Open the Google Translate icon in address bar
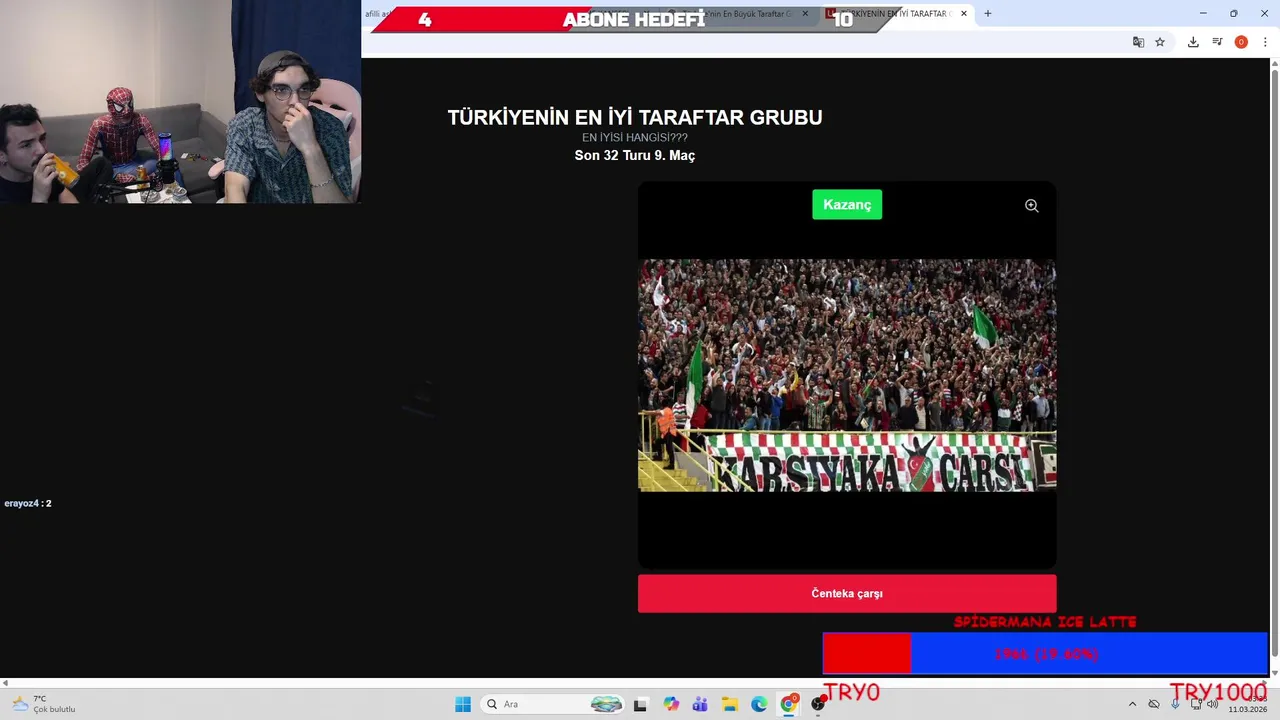The width and height of the screenshot is (1280, 720). 1138,42
